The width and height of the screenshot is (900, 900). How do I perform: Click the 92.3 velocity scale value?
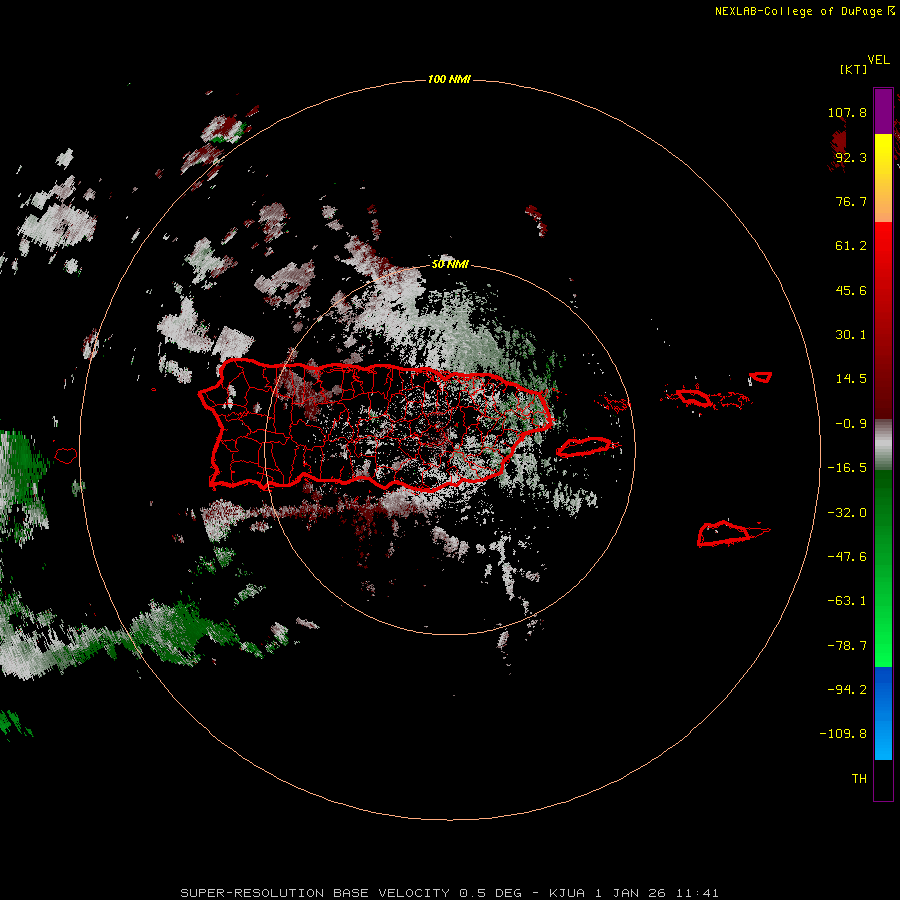[851, 157]
